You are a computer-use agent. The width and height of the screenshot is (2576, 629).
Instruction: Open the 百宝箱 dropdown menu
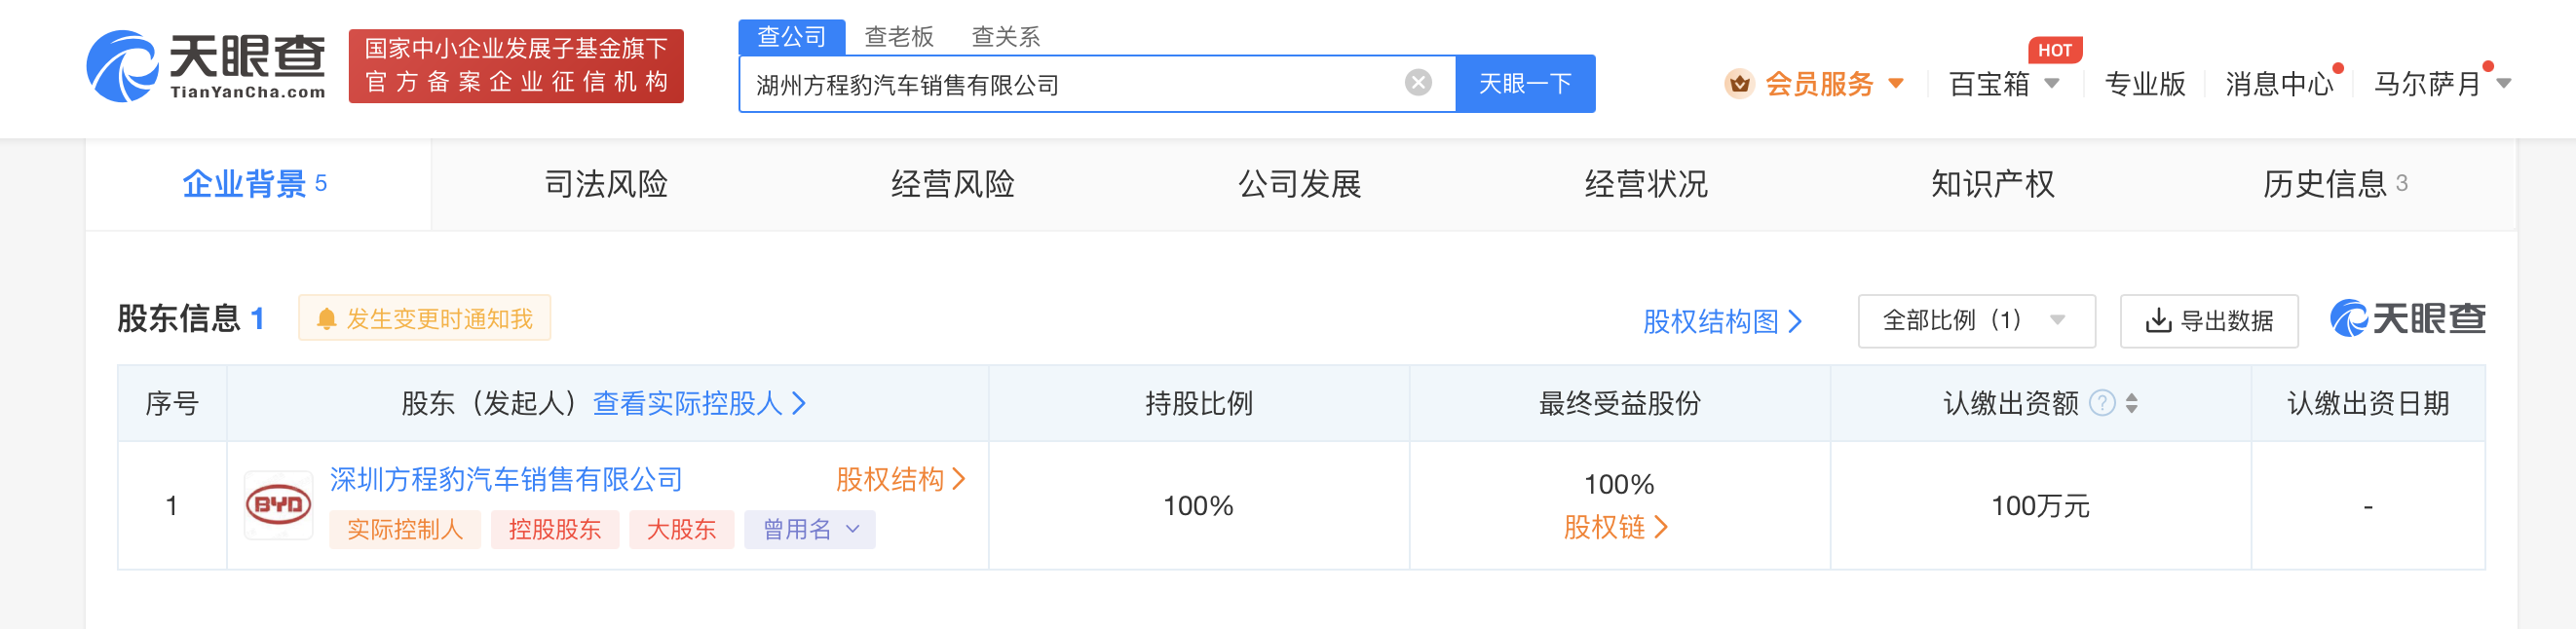2004,84
